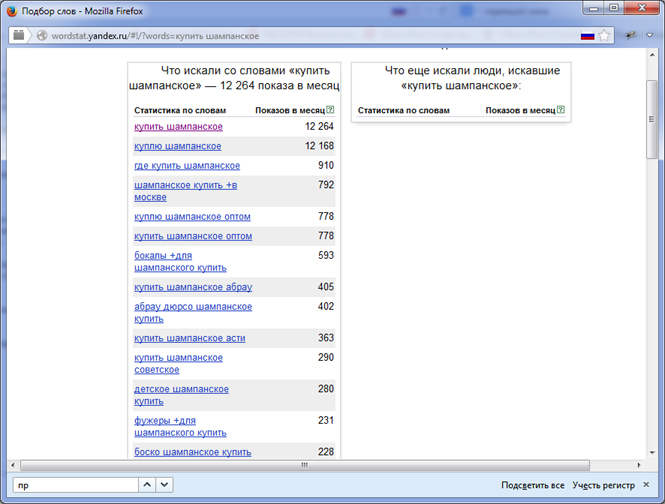
Task: Toggle 'Учесть регистр' case option
Action: pos(604,485)
